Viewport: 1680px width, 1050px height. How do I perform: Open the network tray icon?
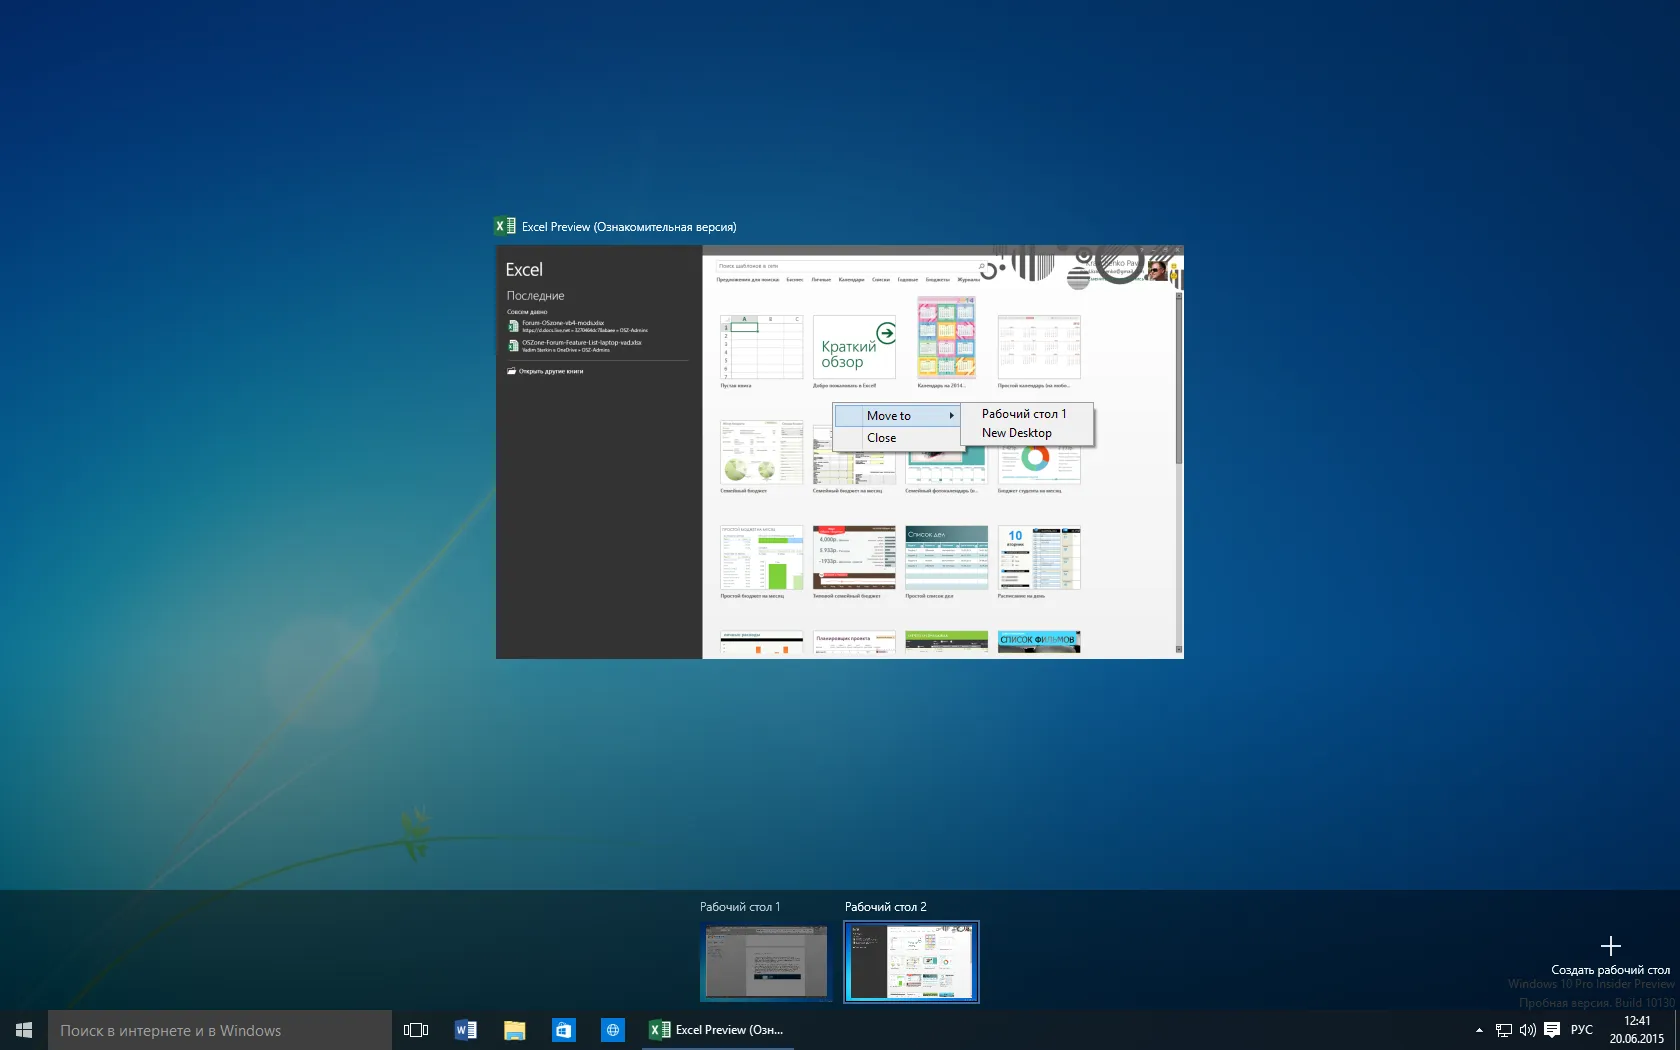[1503, 1030]
